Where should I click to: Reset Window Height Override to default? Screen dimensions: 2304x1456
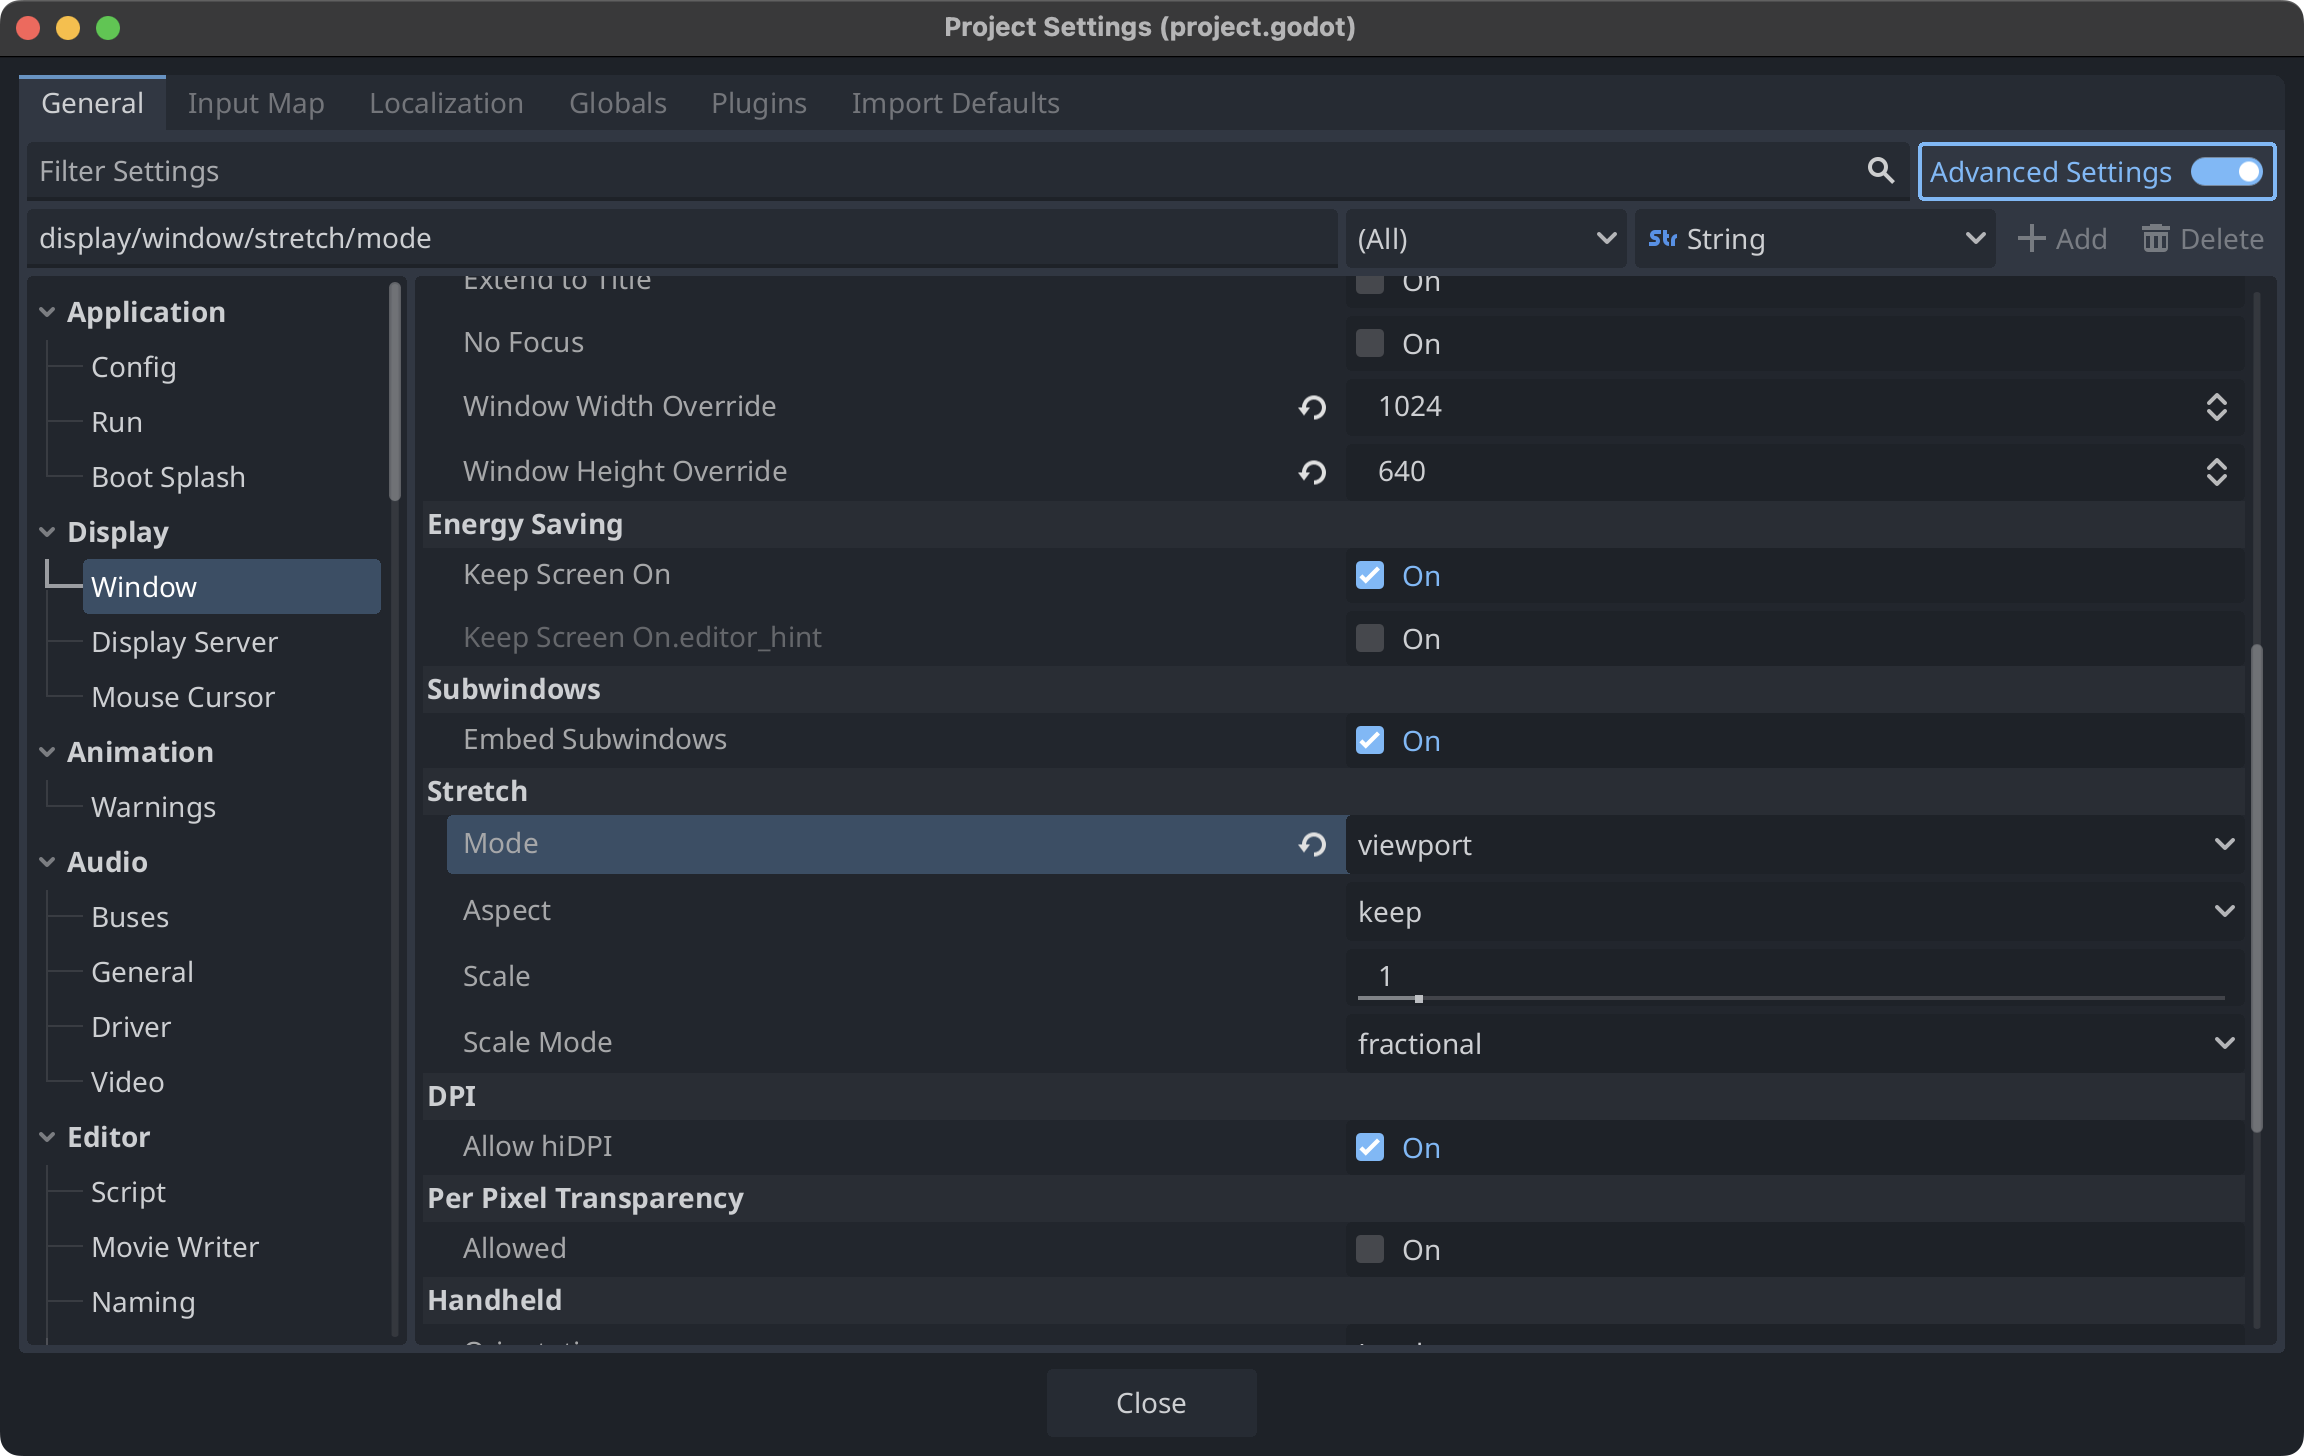1312,472
